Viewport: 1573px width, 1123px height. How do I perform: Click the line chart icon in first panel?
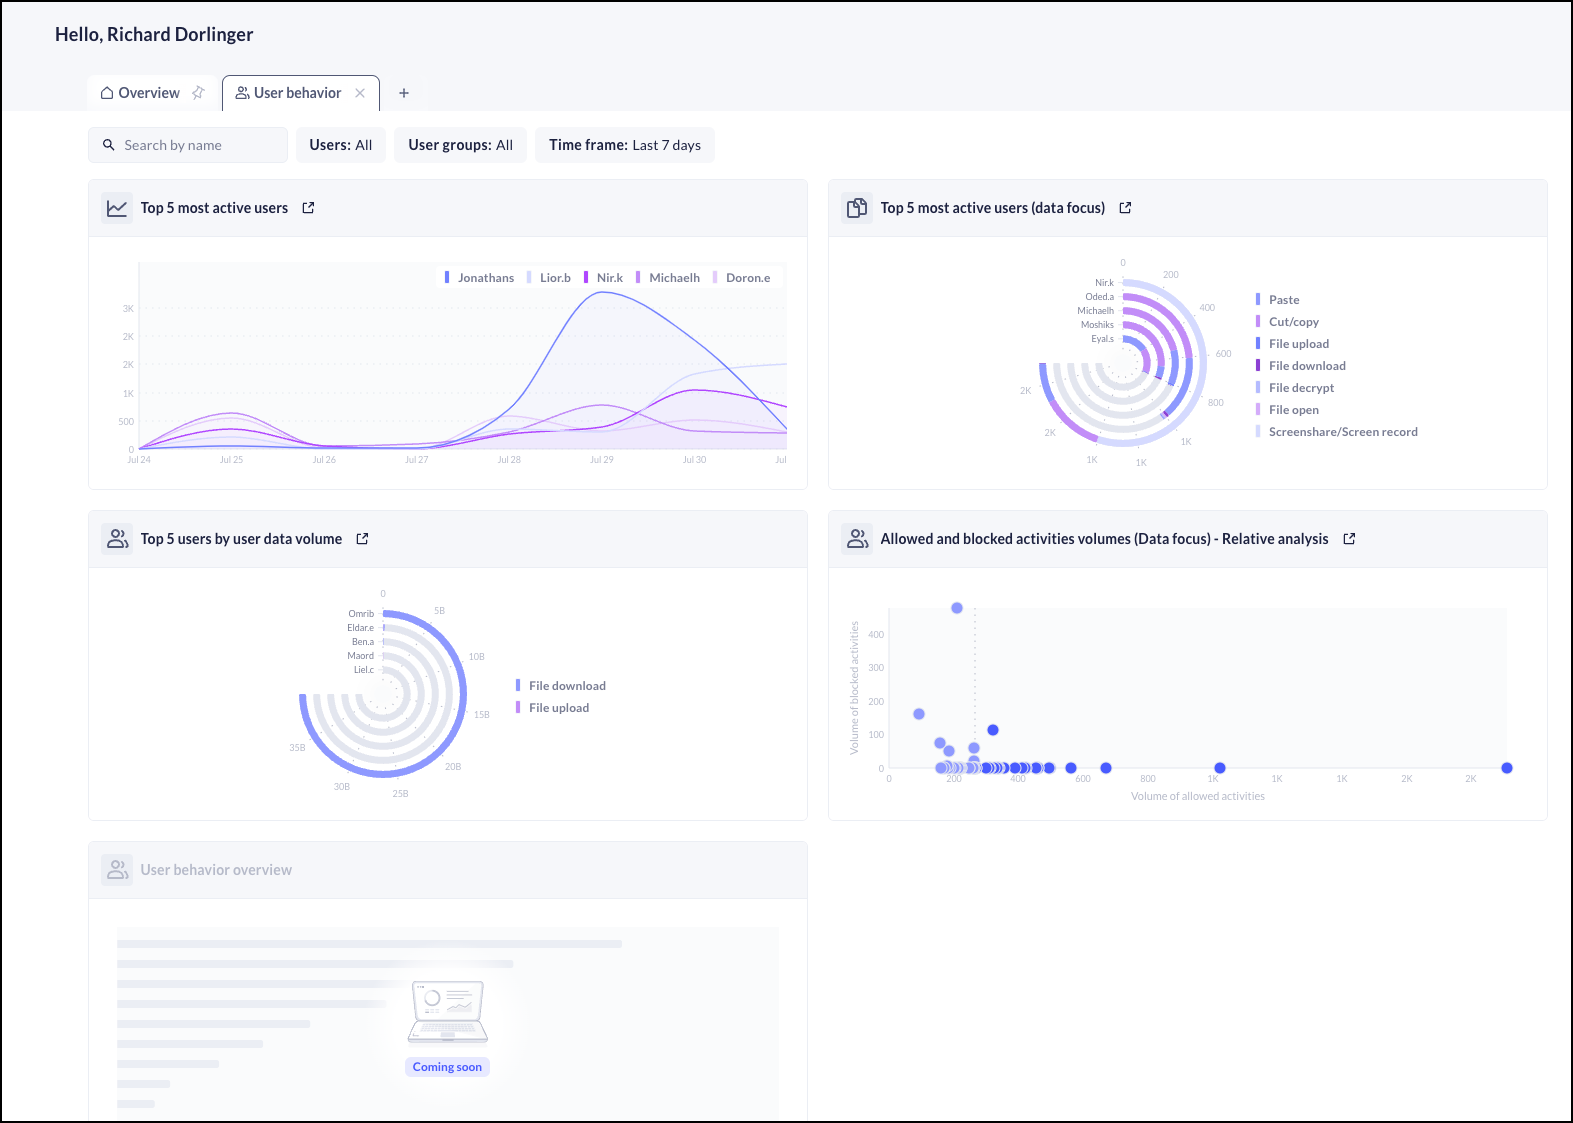coord(117,208)
